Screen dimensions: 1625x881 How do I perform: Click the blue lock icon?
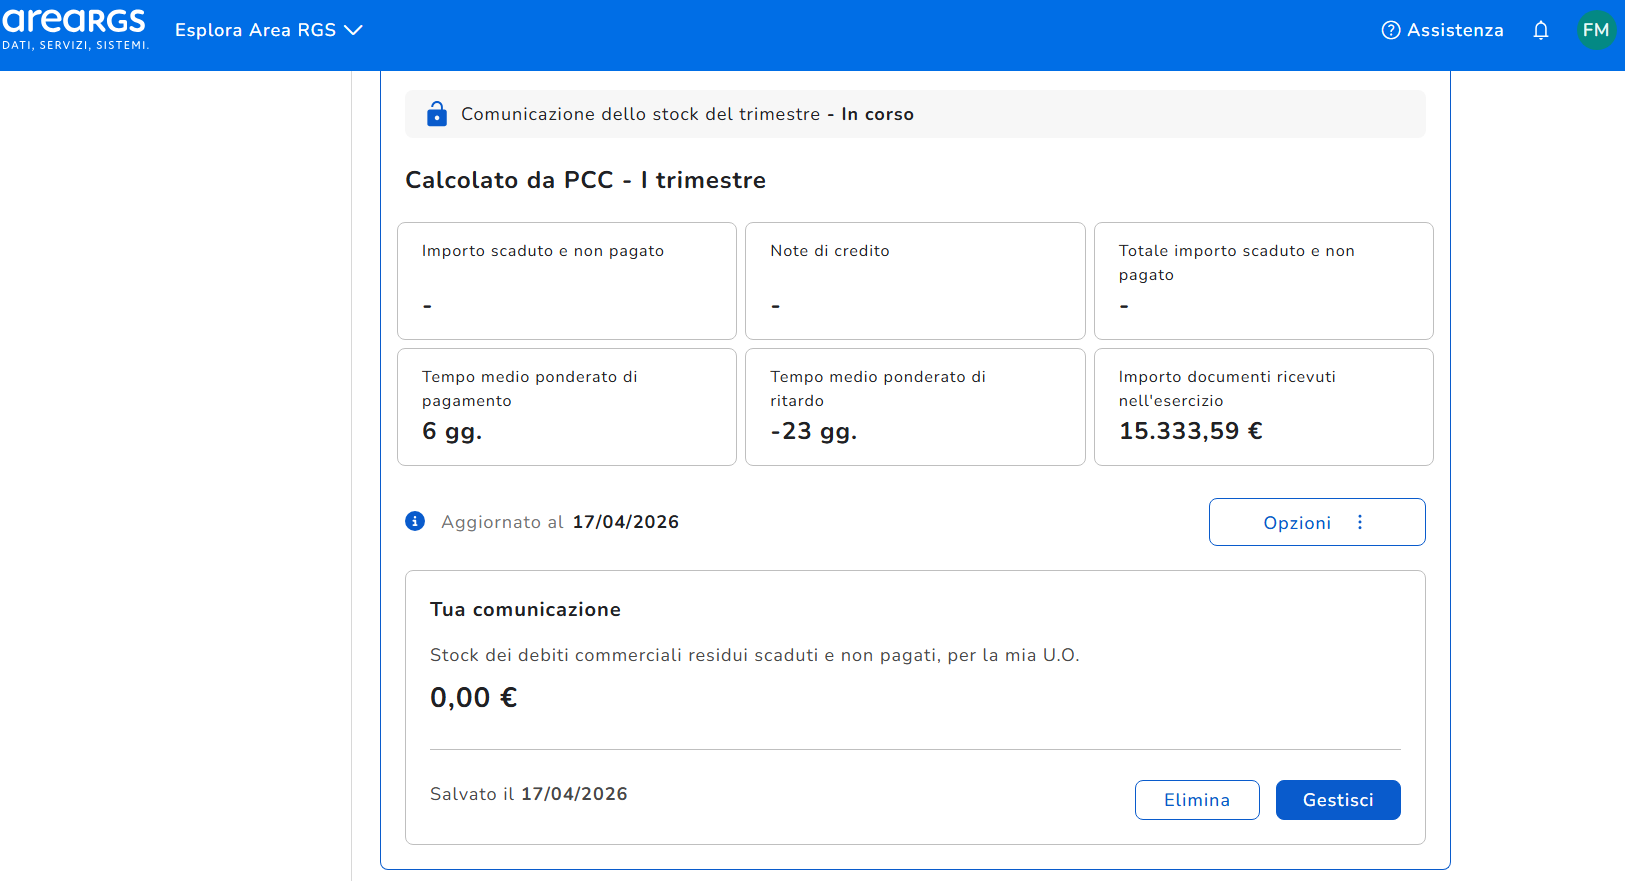point(437,114)
